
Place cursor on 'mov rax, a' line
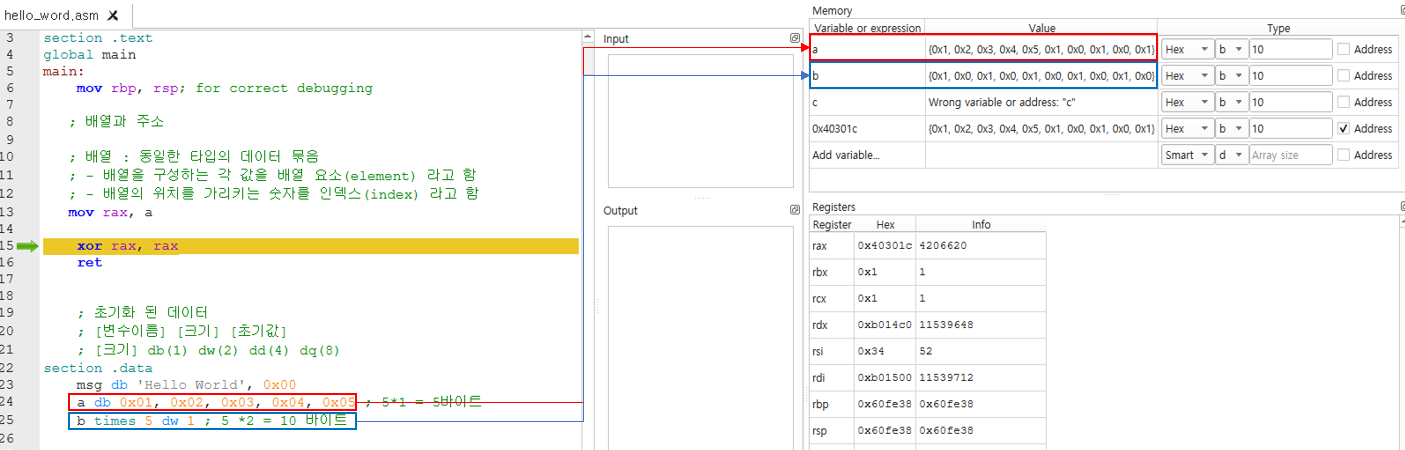coord(110,213)
